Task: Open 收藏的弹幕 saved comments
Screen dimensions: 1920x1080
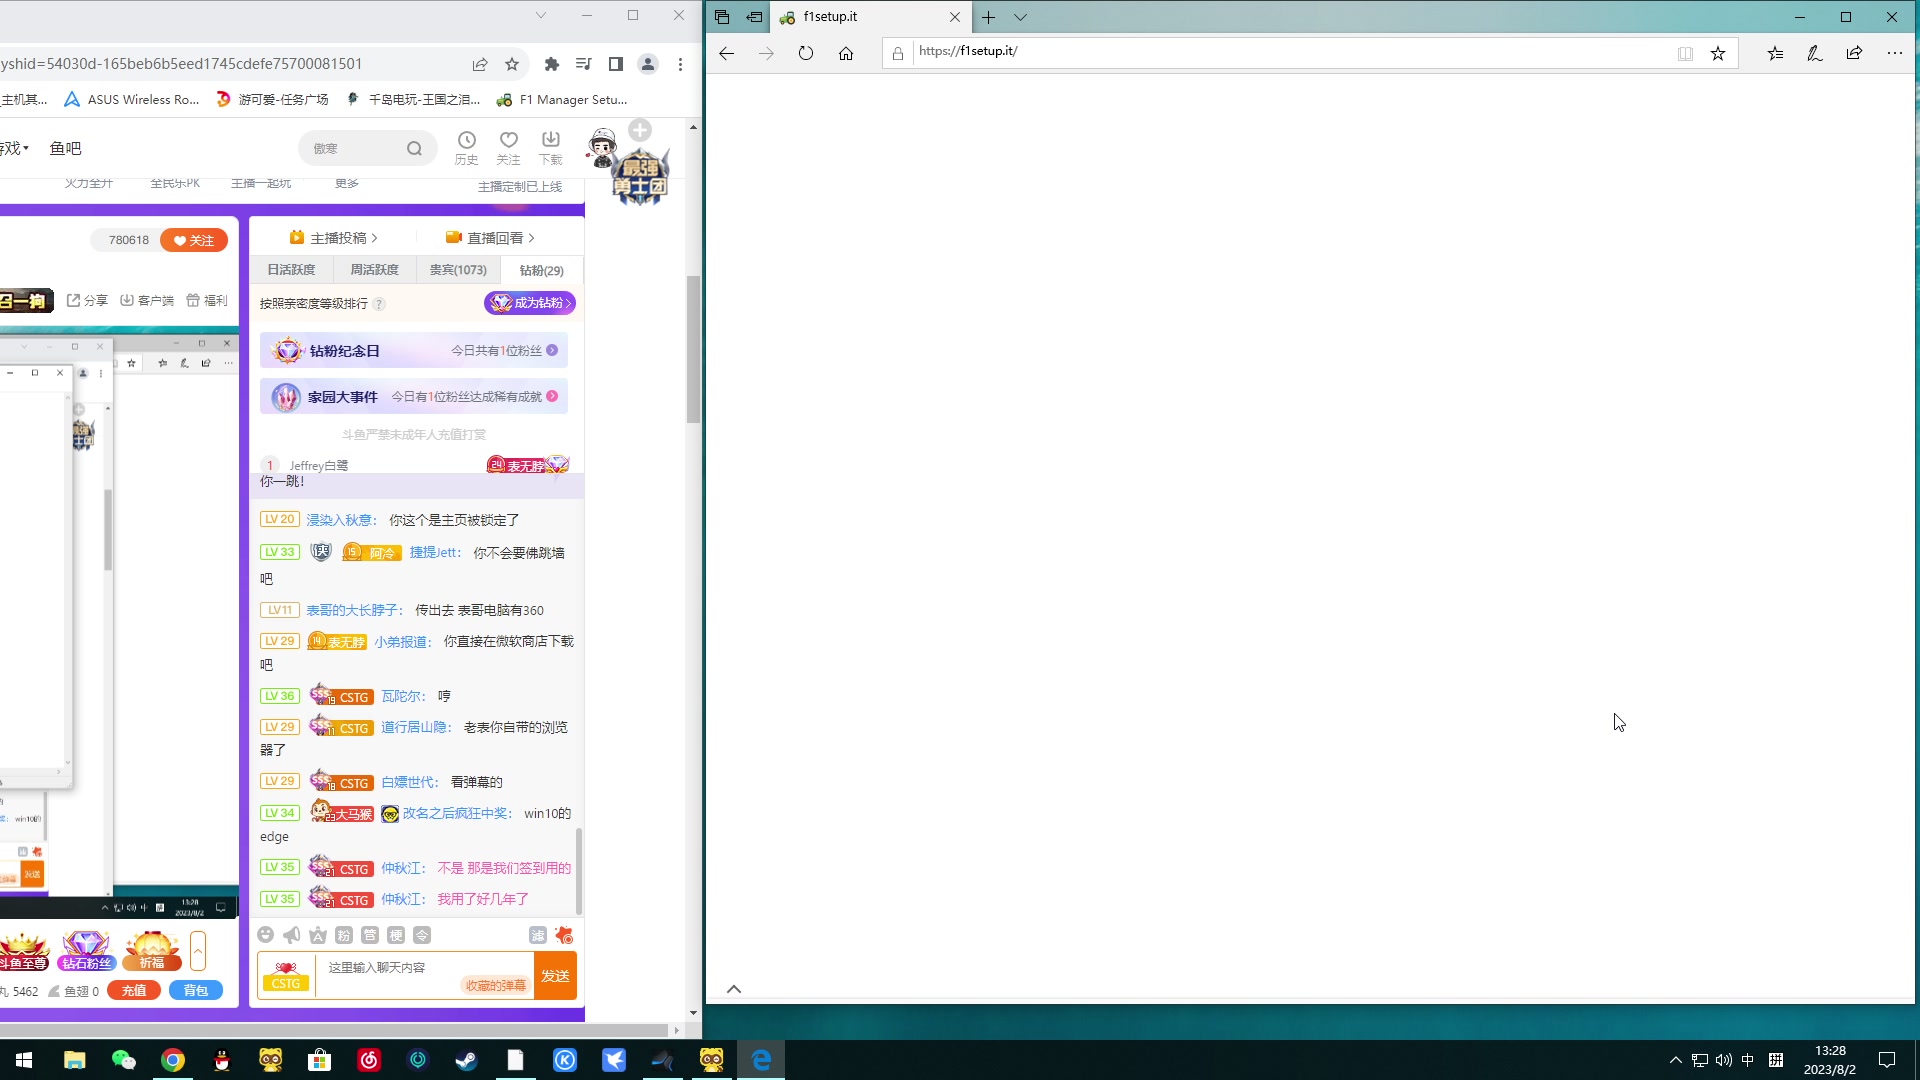Action: coord(495,986)
